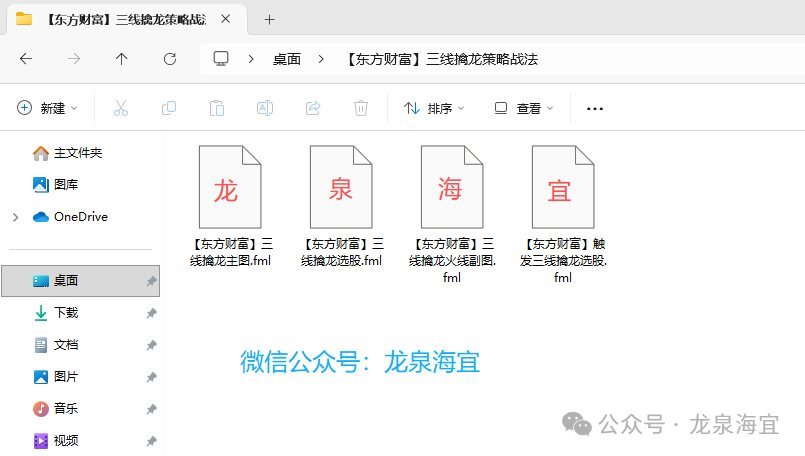Go up one folder level
805x456 pixels.
[x=122, y=59]
